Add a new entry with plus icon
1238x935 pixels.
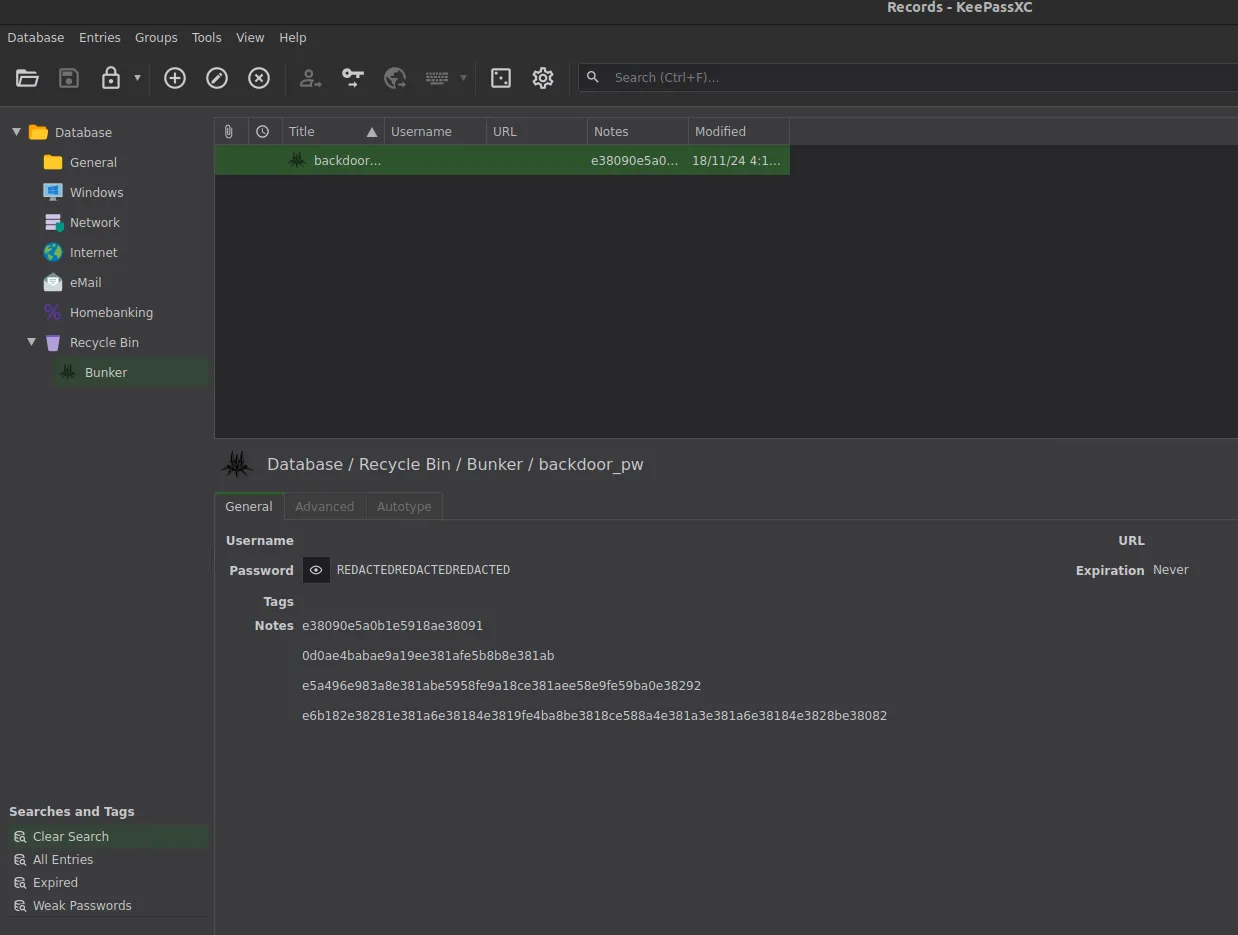tap(175, 78)
